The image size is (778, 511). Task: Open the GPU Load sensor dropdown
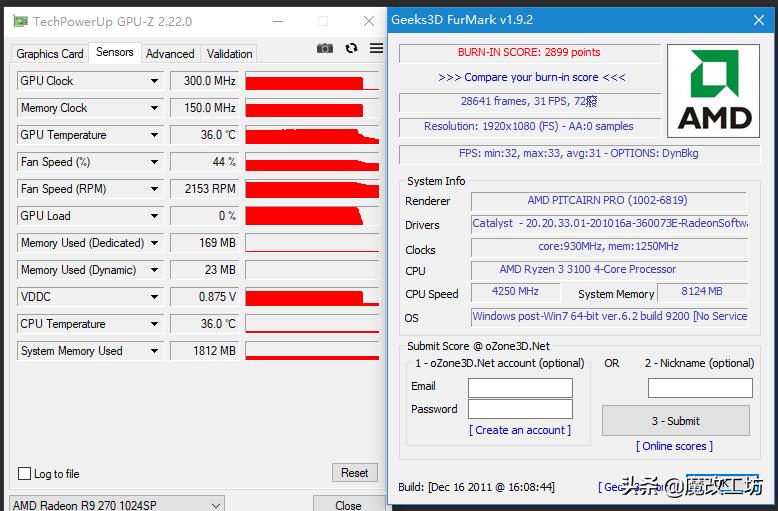tap(154, 216)
